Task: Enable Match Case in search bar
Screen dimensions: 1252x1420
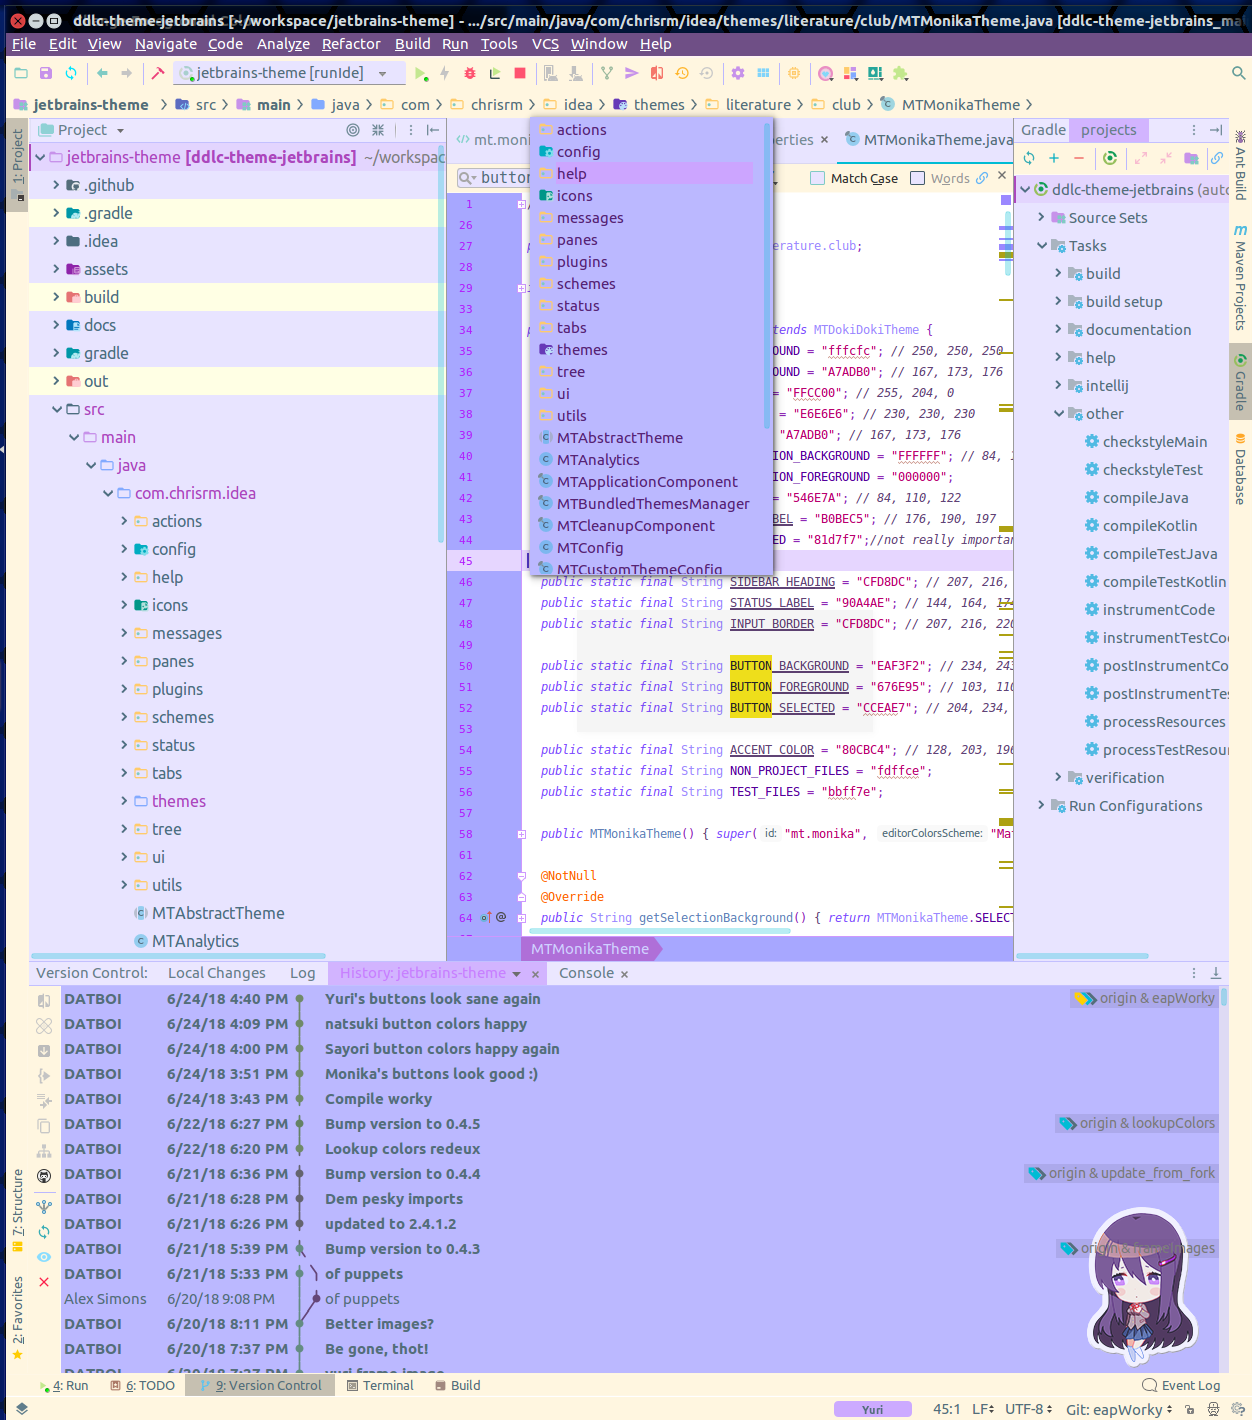Action: click(x=817, y=178)
